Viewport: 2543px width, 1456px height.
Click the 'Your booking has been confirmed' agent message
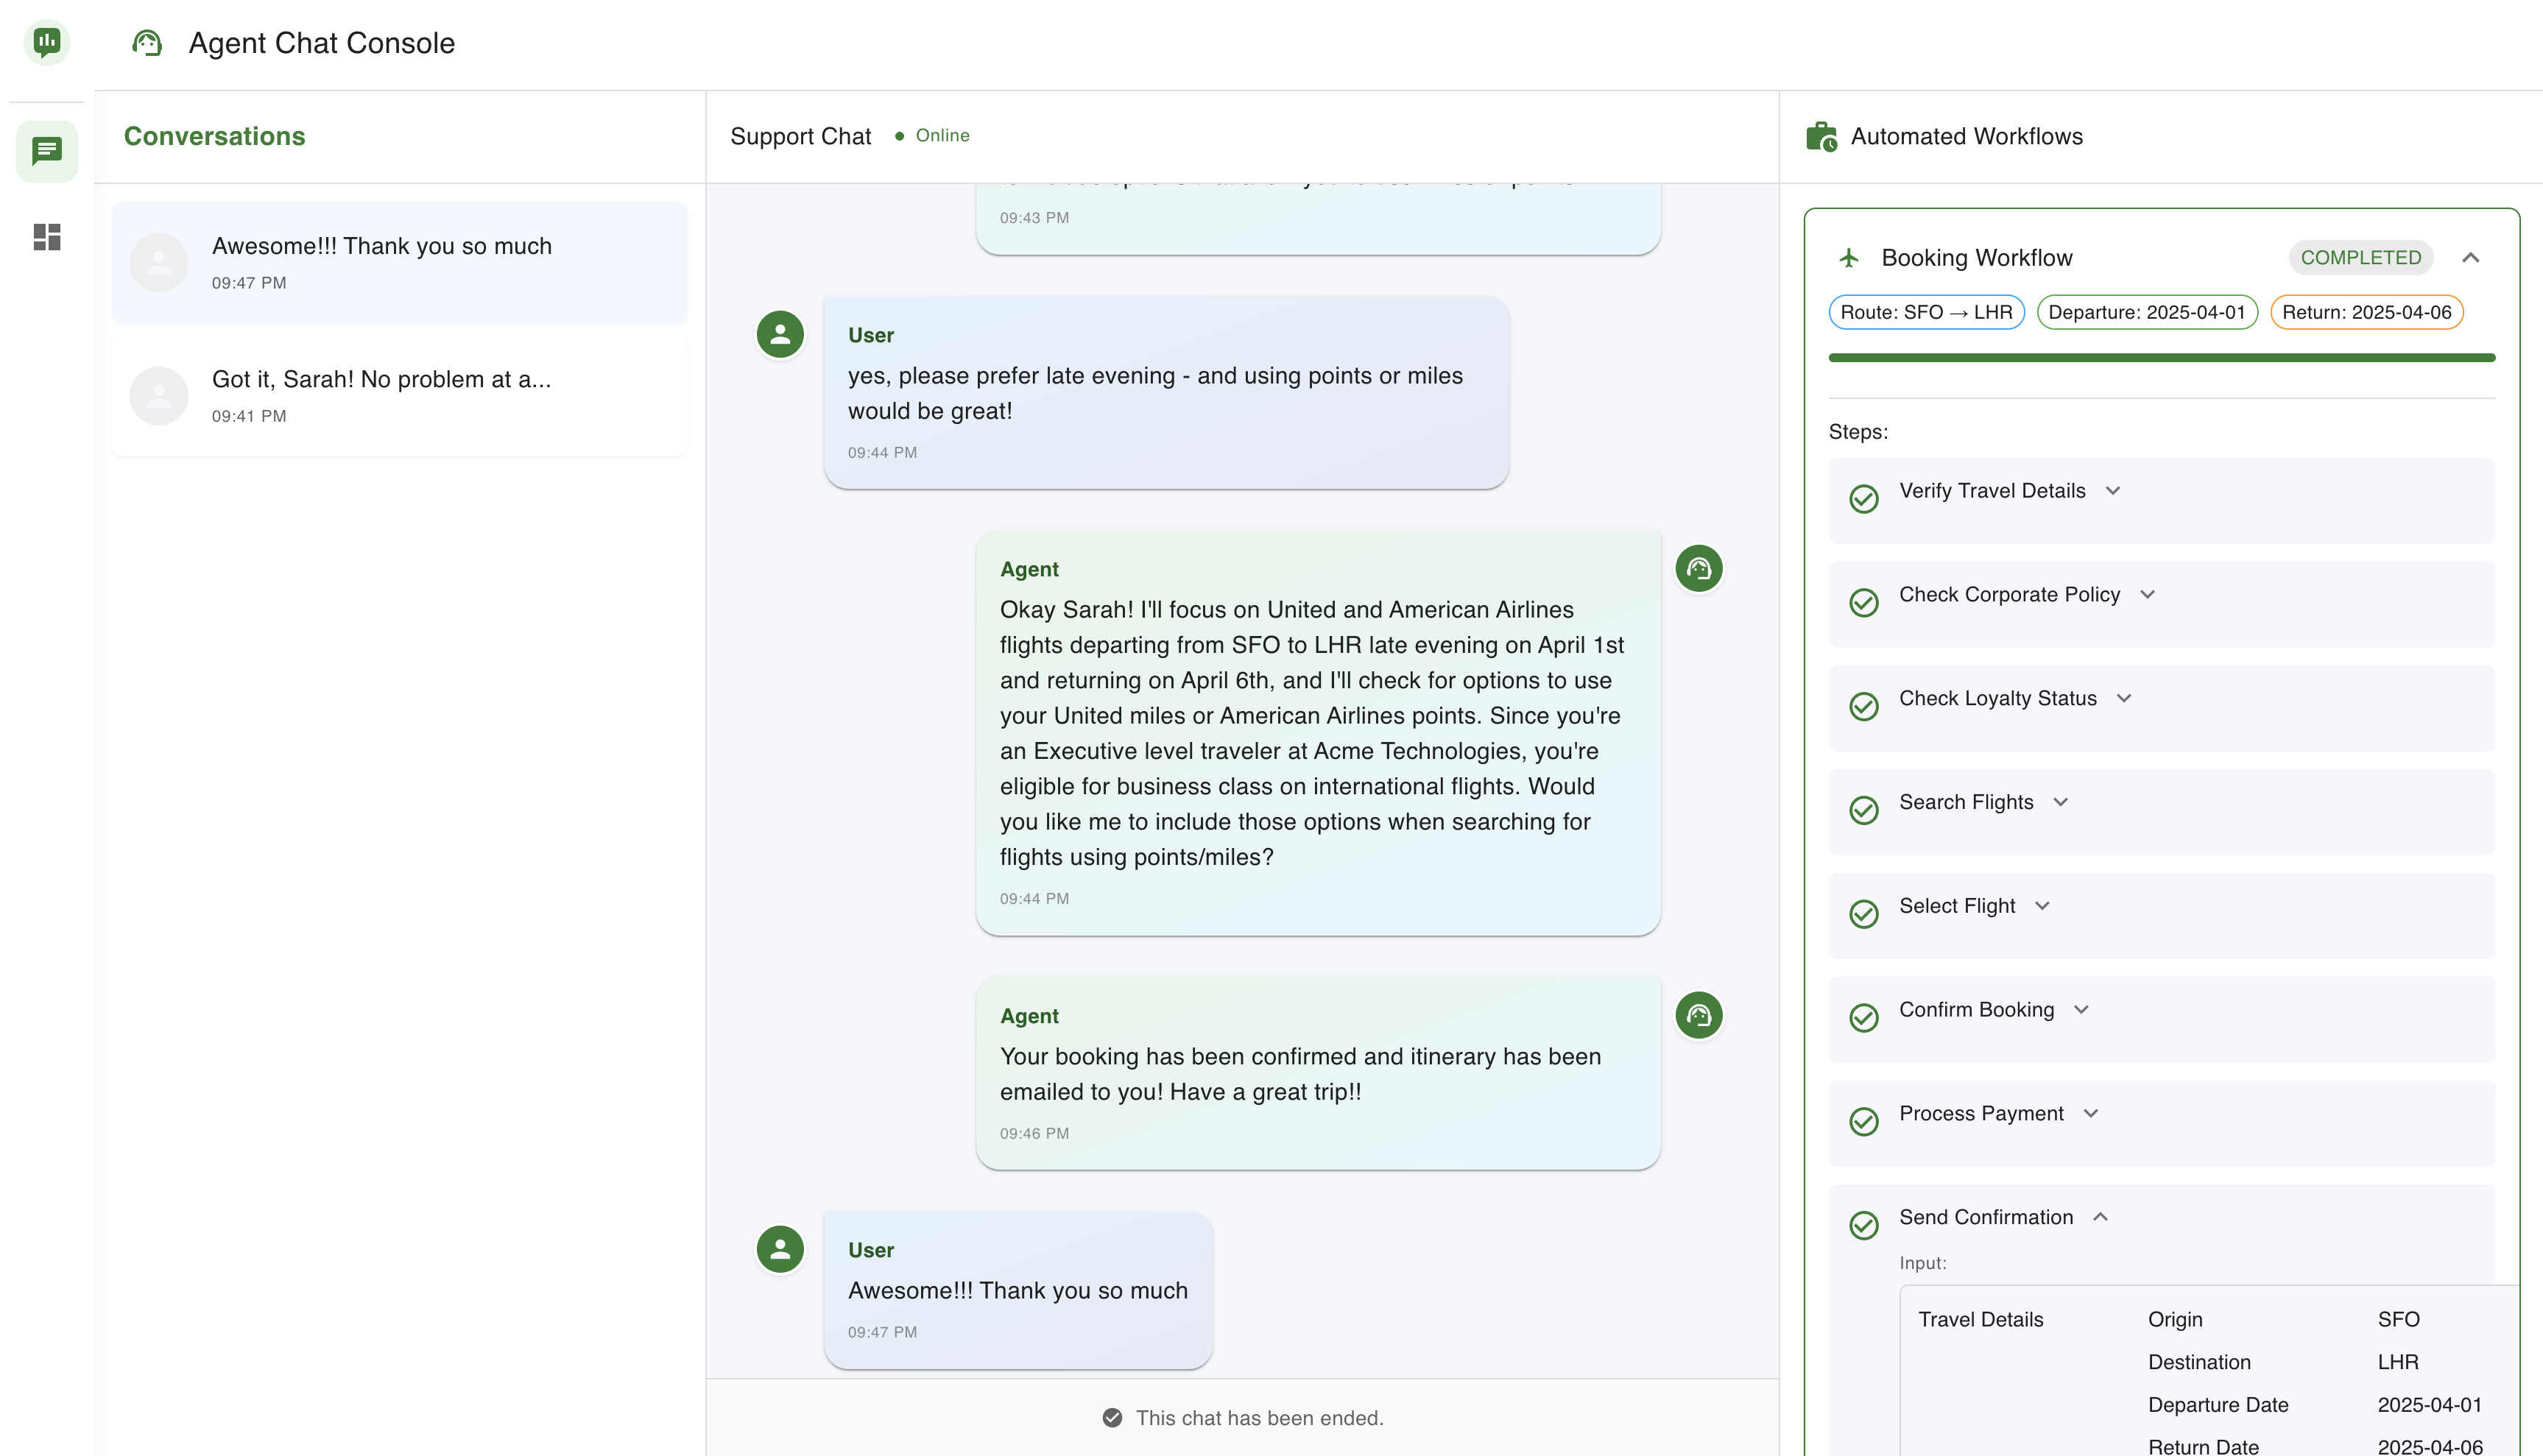(x=1317, y=1073)
